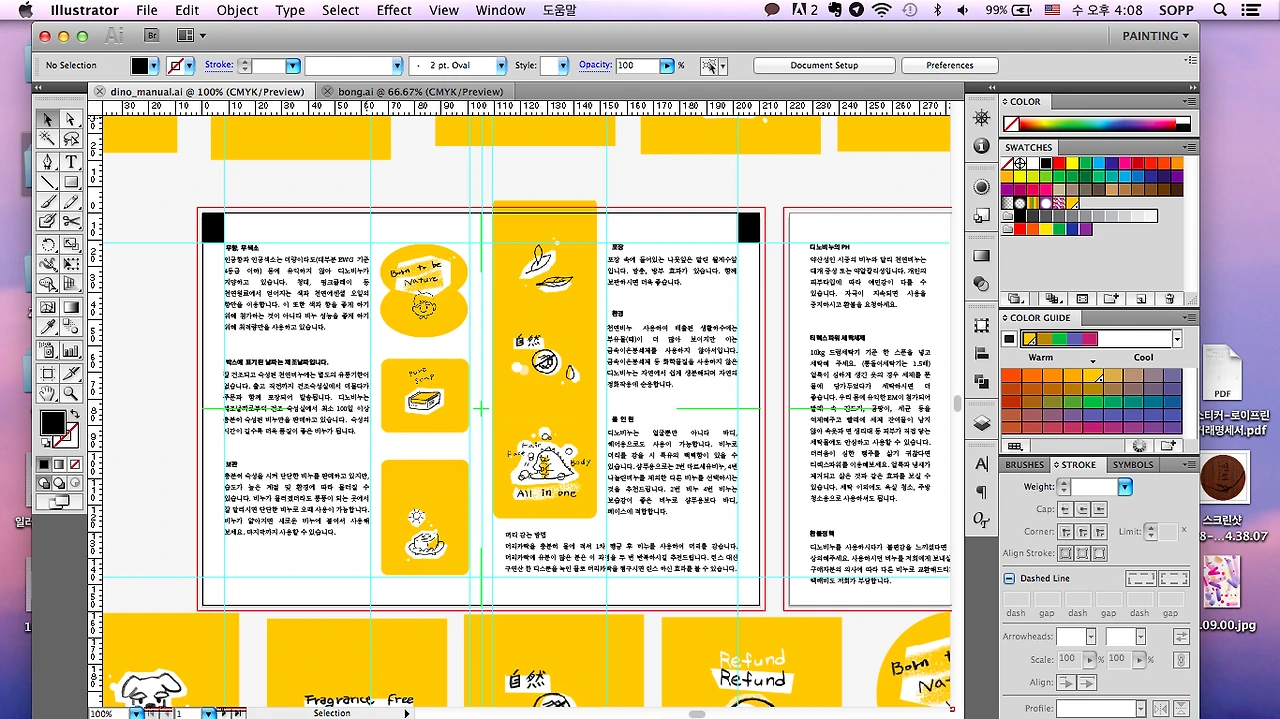Screen dimensions: 1280x719
Task: Switch to the bong.ai document tab
Action: click(420, 91)
